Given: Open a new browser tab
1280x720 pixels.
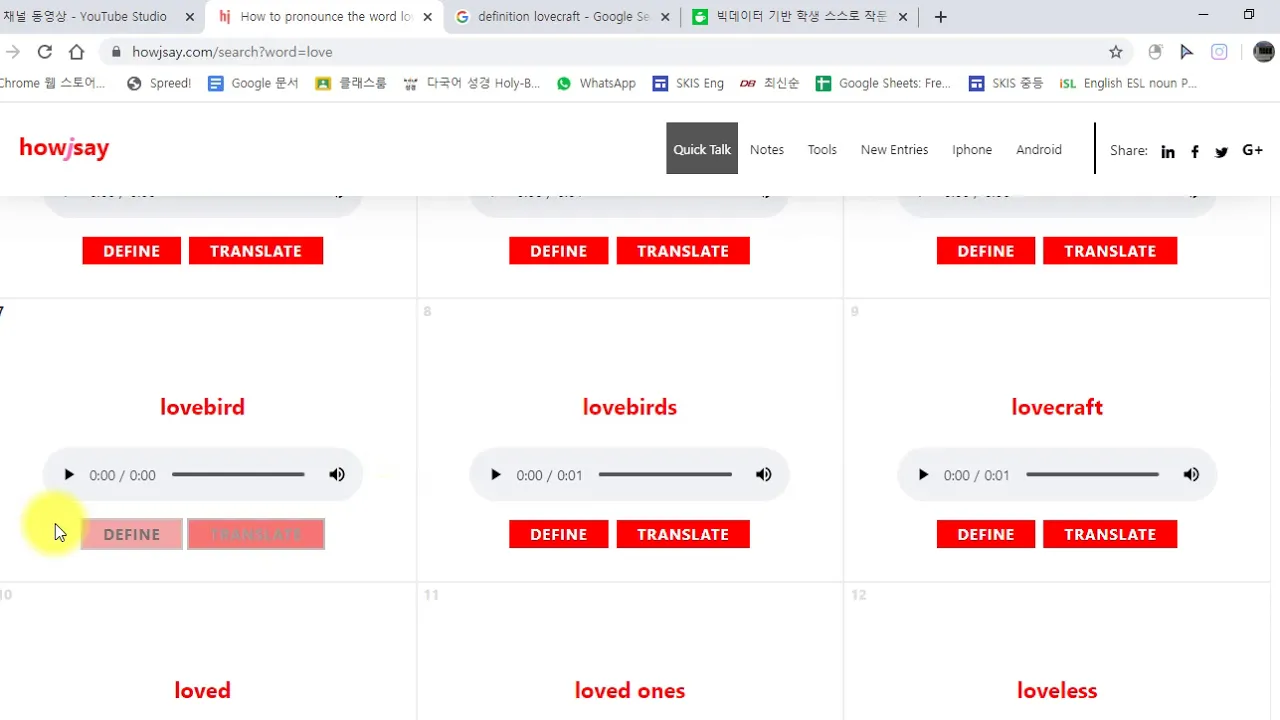Looking at the screenshot, I should [940, 17].
